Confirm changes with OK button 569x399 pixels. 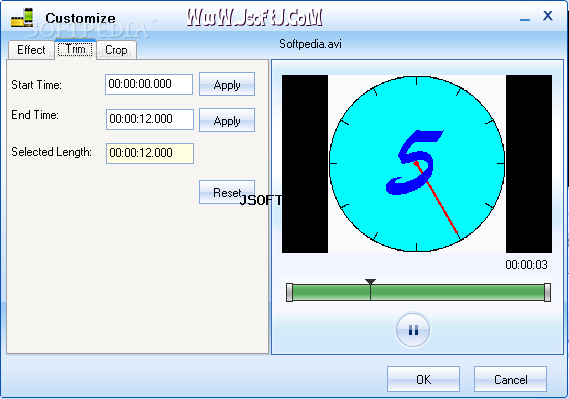coord(423,379)
